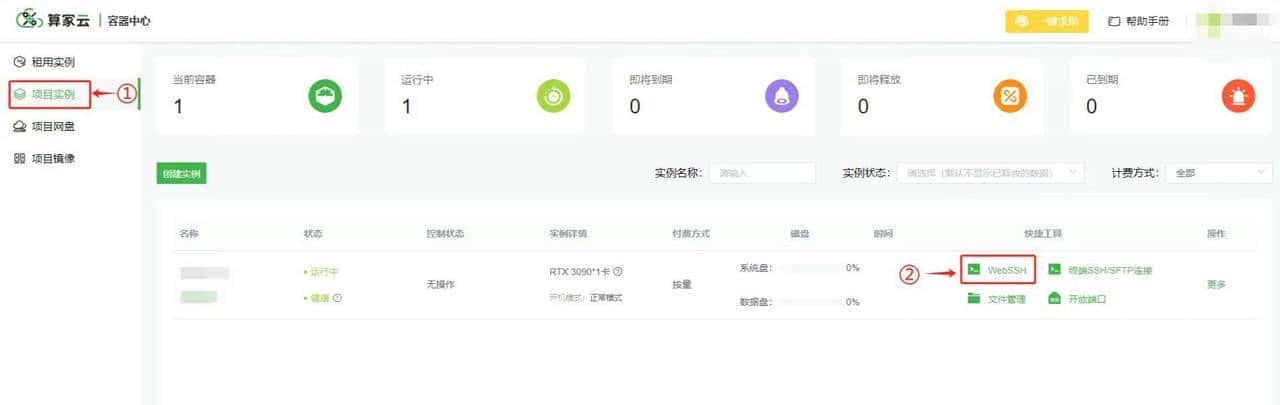The height and width of the screenshot is (405, 1280).
Task: Click the green container icon beside 当前容器
Action: (x=326, y=95)
